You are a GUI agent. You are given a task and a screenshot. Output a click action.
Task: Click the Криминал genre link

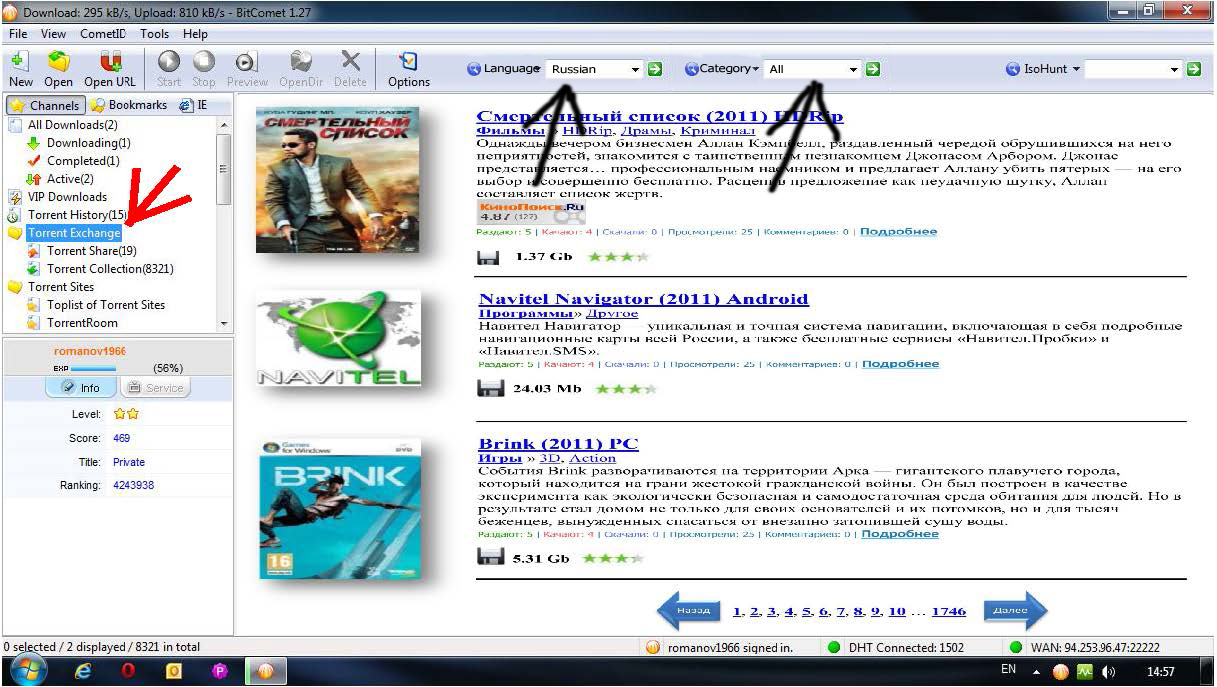tap(718, 131)
